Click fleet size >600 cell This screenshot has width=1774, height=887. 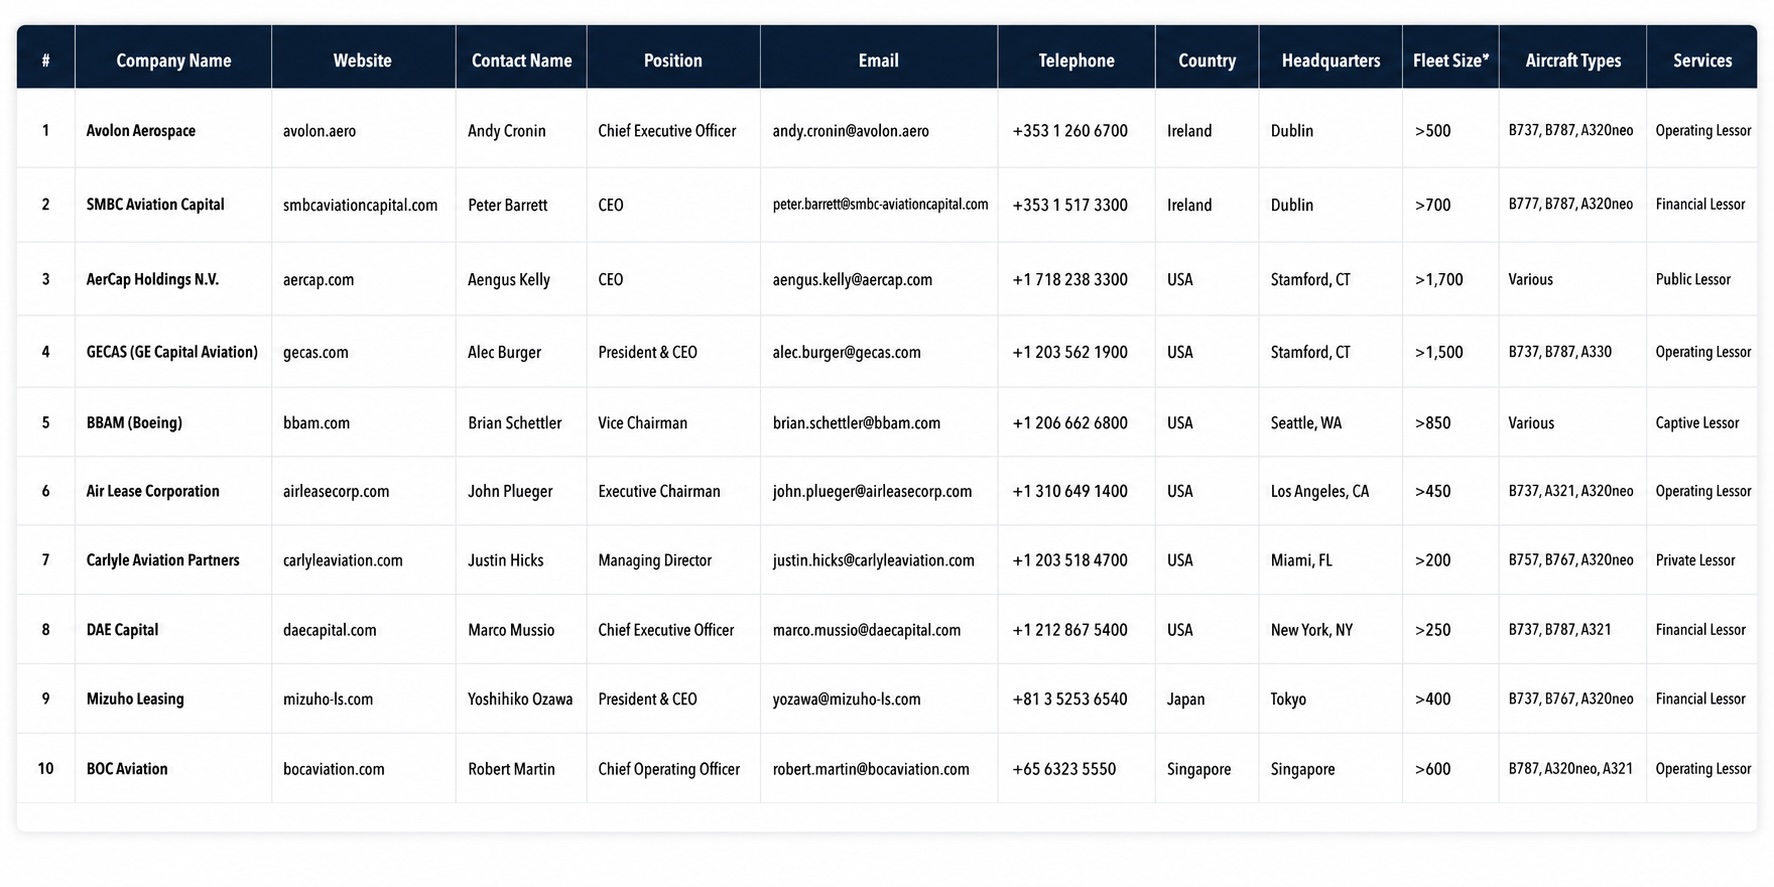coord(1433,769)
